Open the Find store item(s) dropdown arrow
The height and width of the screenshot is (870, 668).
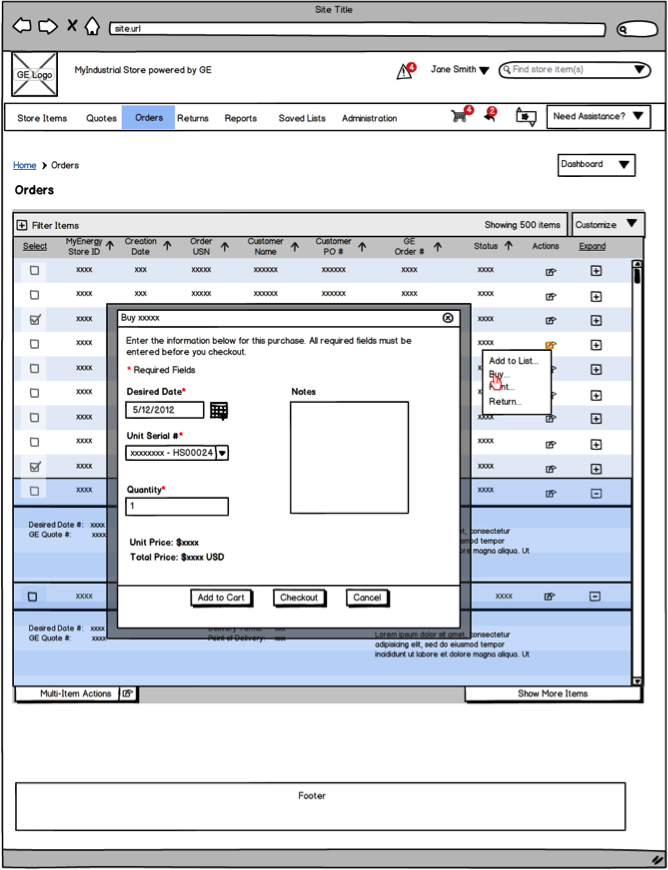coord(639,70)
